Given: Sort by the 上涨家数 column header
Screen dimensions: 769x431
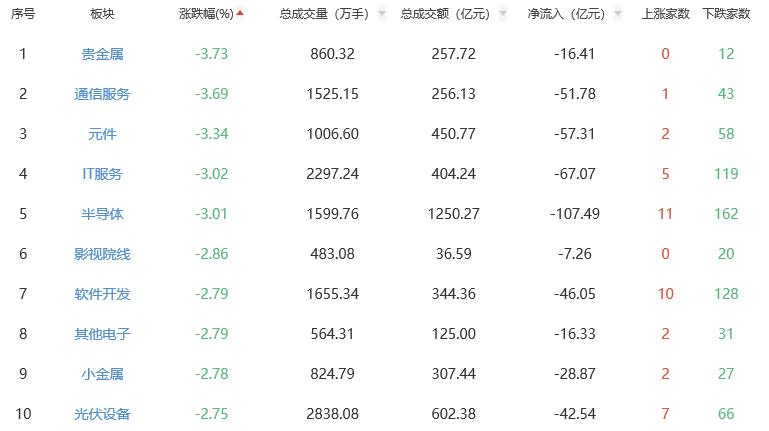Looking at the screenshot, I should point(665,14).
